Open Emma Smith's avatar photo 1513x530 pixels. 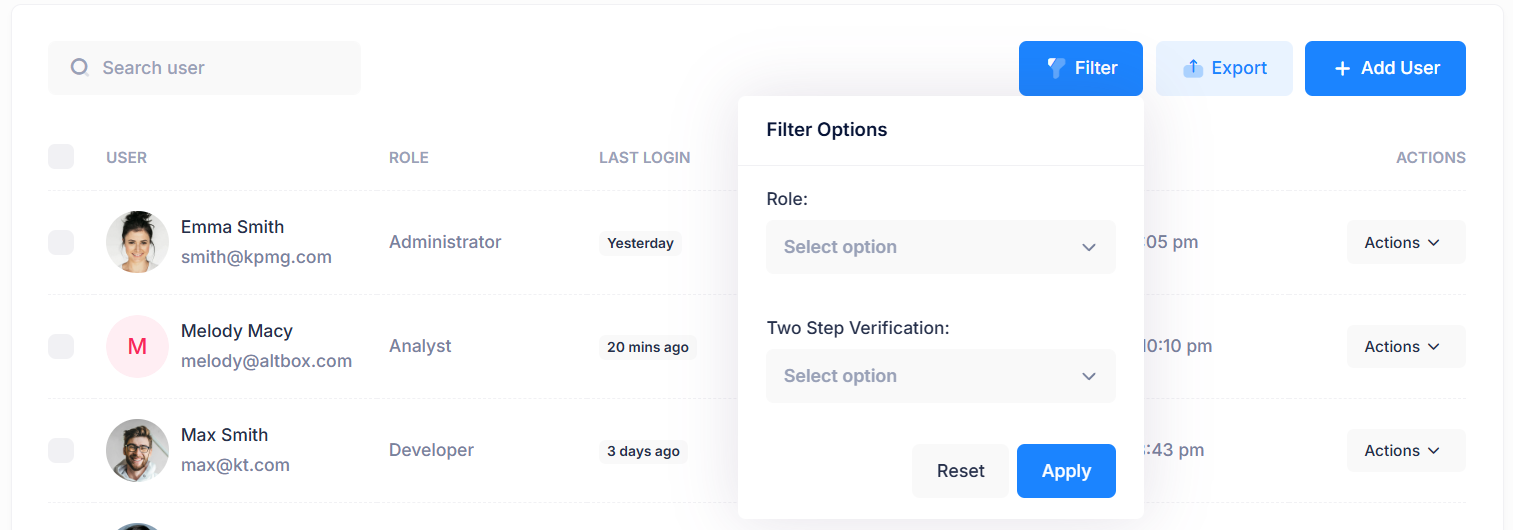[137, 242]
